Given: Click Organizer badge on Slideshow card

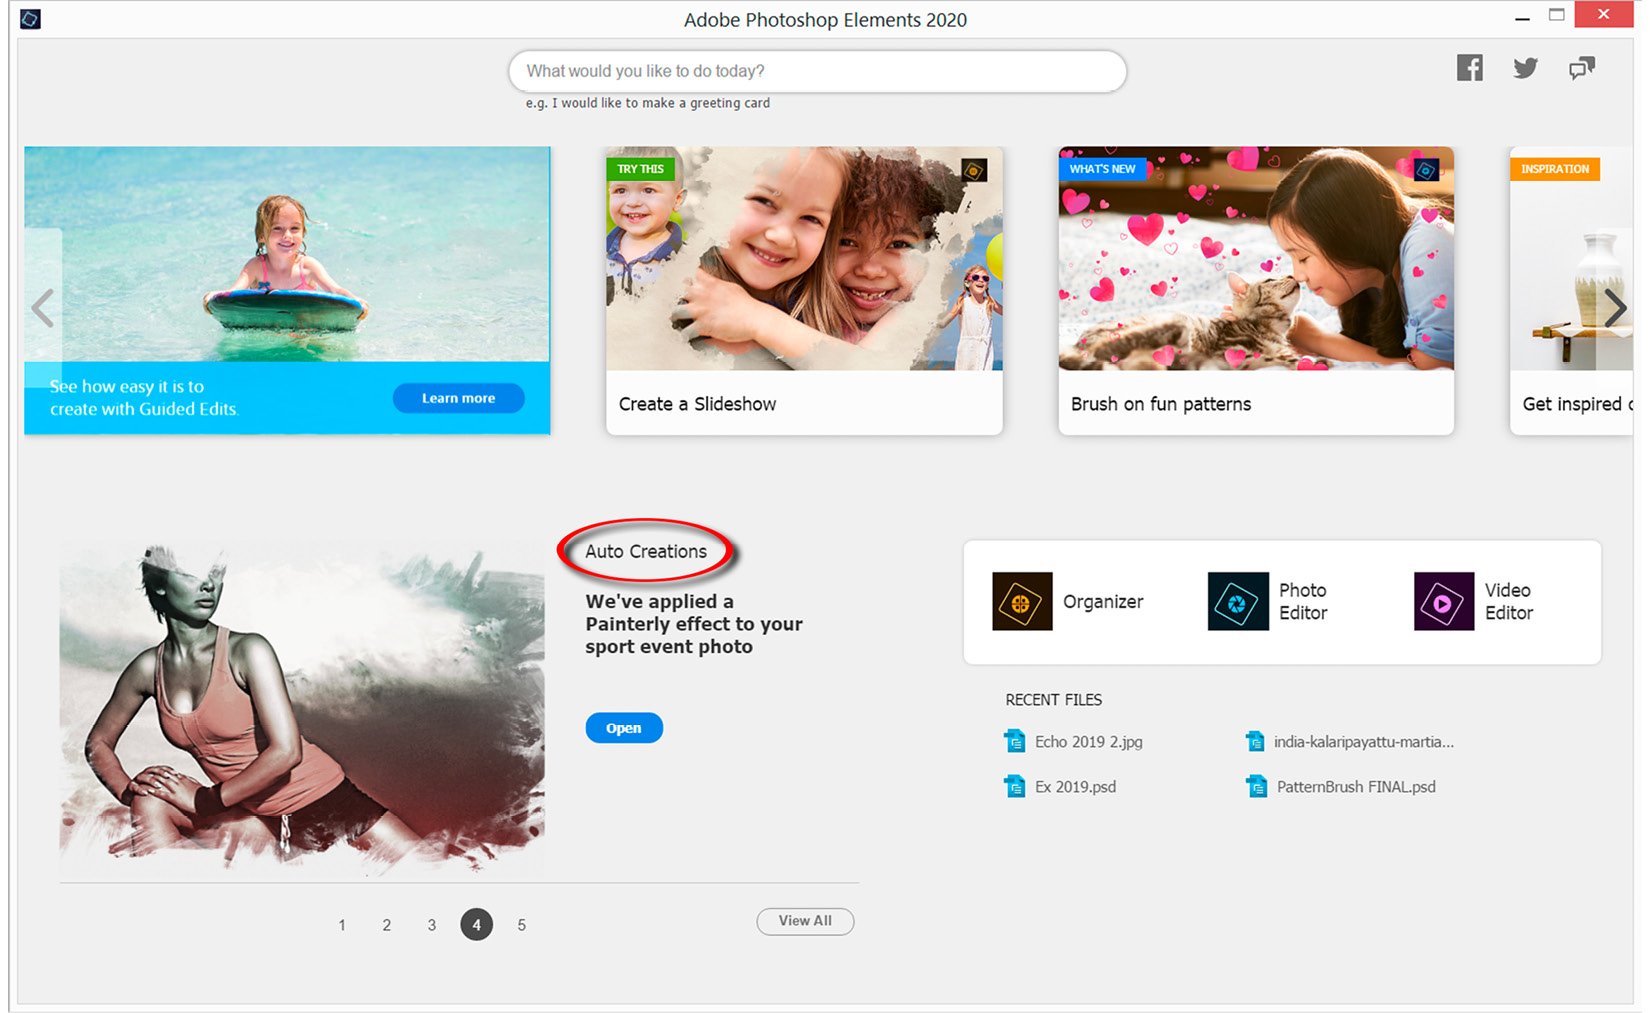Looking at the screenshot, I should (973, 170).
